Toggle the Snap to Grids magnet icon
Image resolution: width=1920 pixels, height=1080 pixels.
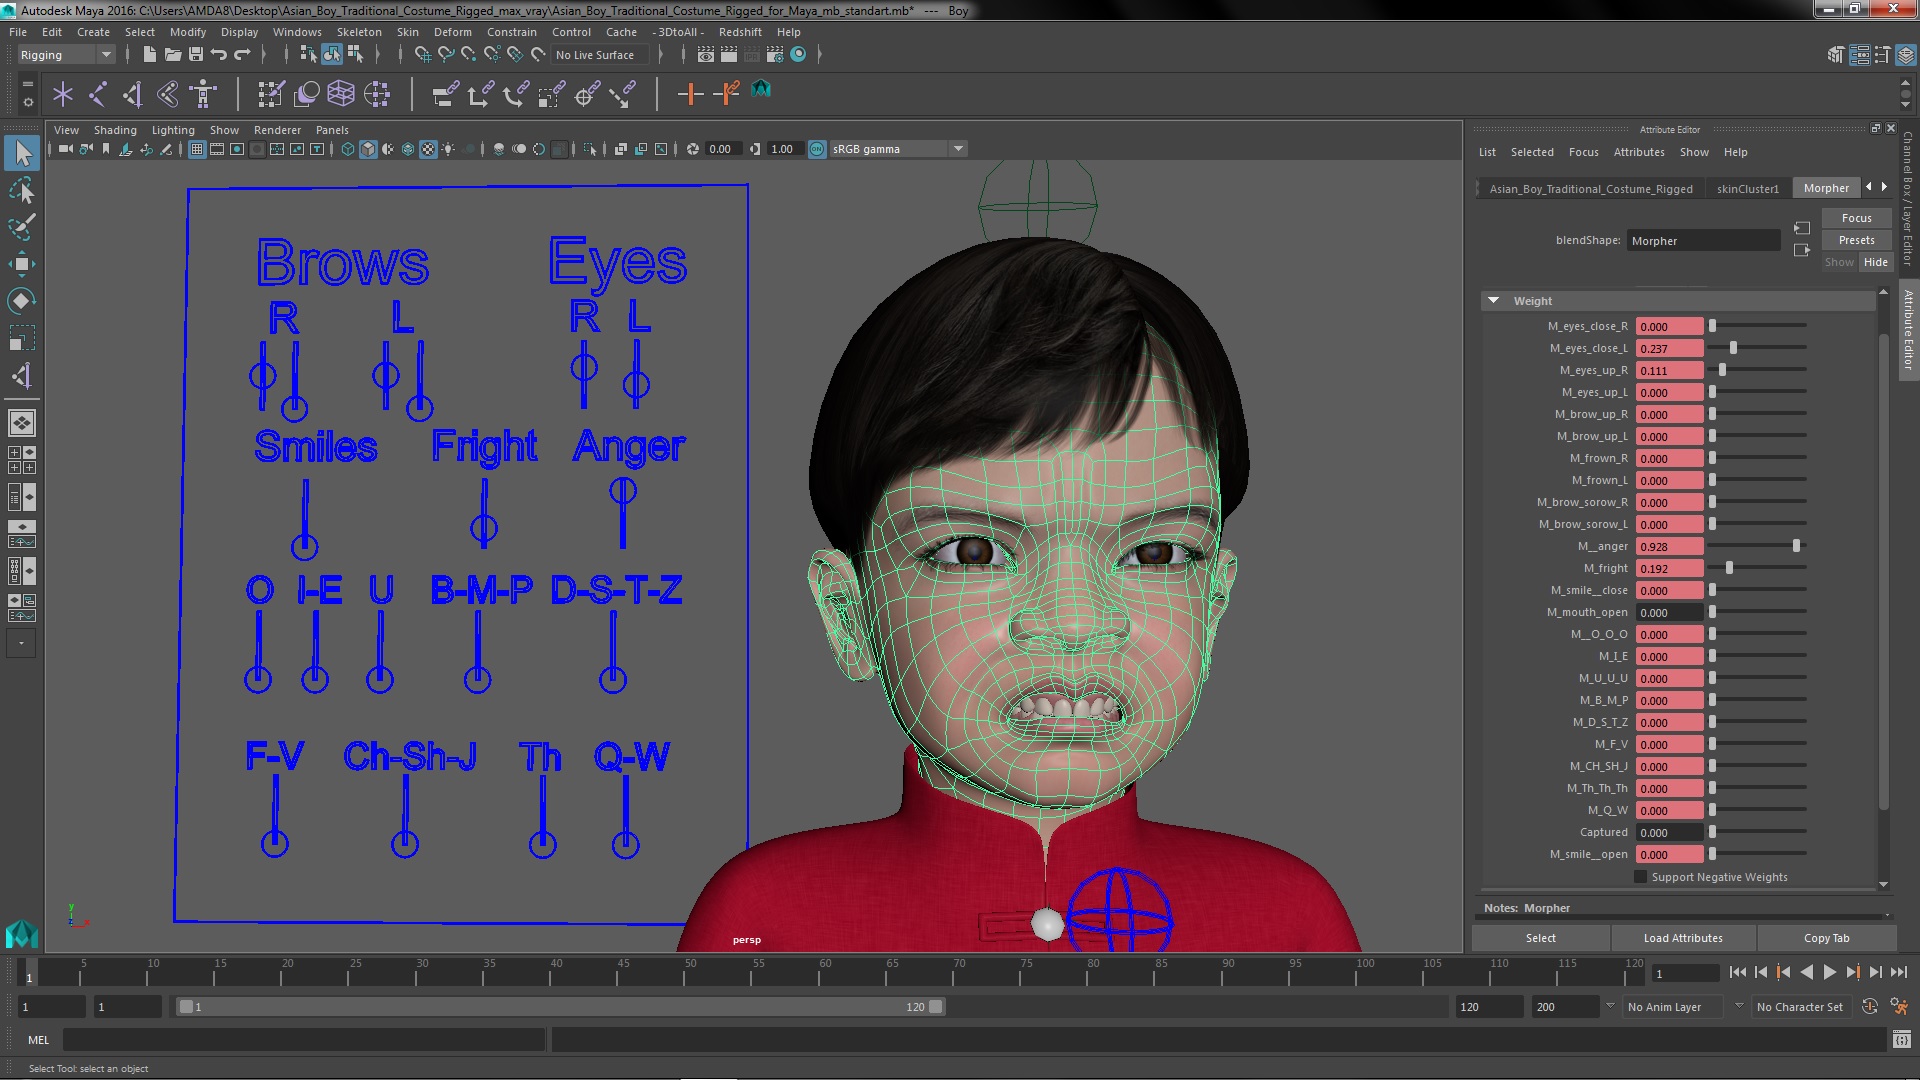pyautogui.click(x=423, y=55)
